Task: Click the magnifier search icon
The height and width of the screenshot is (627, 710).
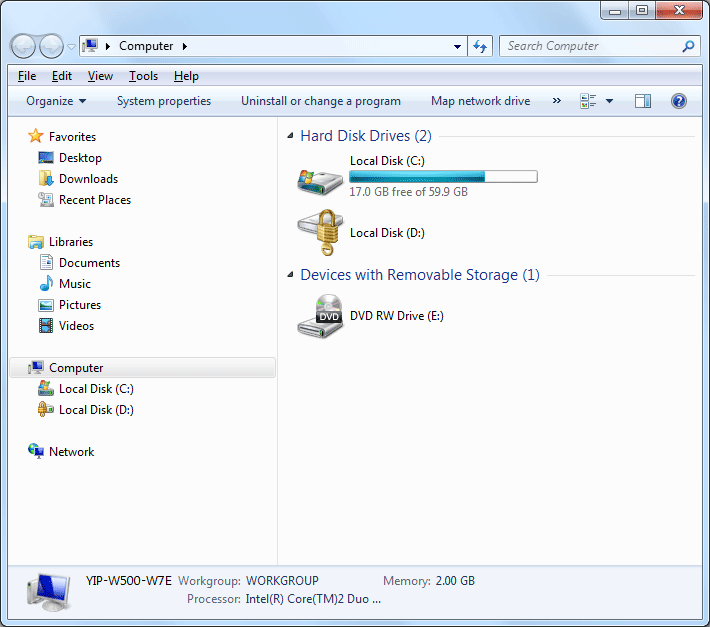Action: click(x=688, y=46)
